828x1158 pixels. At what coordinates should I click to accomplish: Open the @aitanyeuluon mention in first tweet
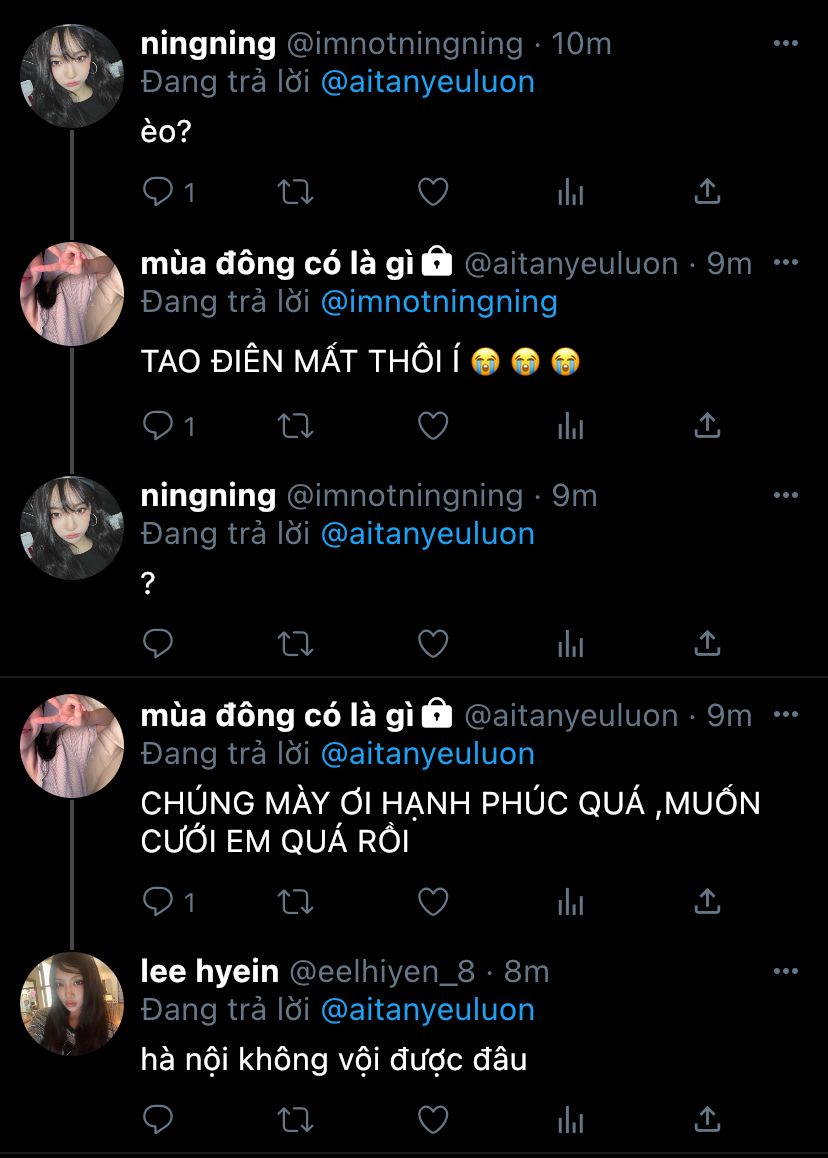pyautogui.click(x=428, y=82)
